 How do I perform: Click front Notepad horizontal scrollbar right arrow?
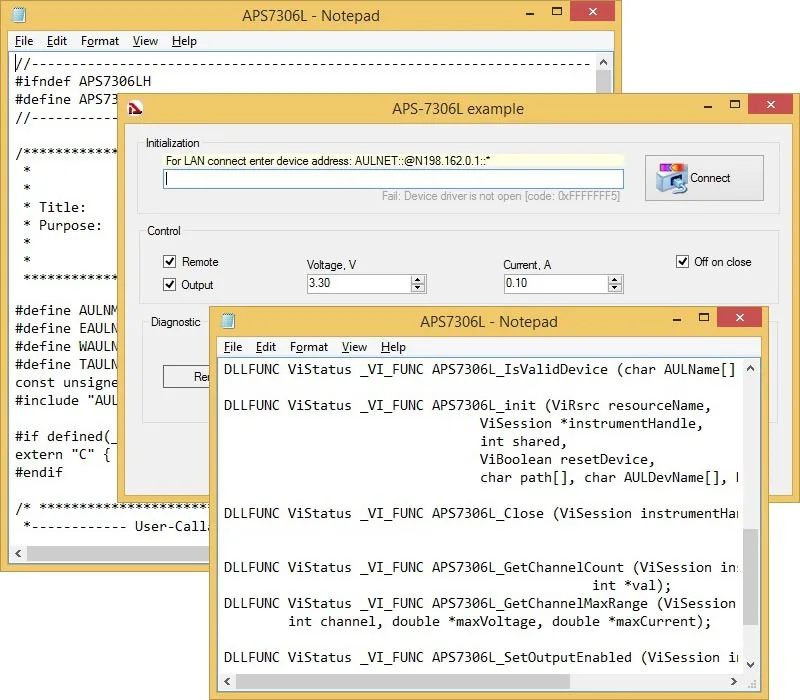point(734,682)
